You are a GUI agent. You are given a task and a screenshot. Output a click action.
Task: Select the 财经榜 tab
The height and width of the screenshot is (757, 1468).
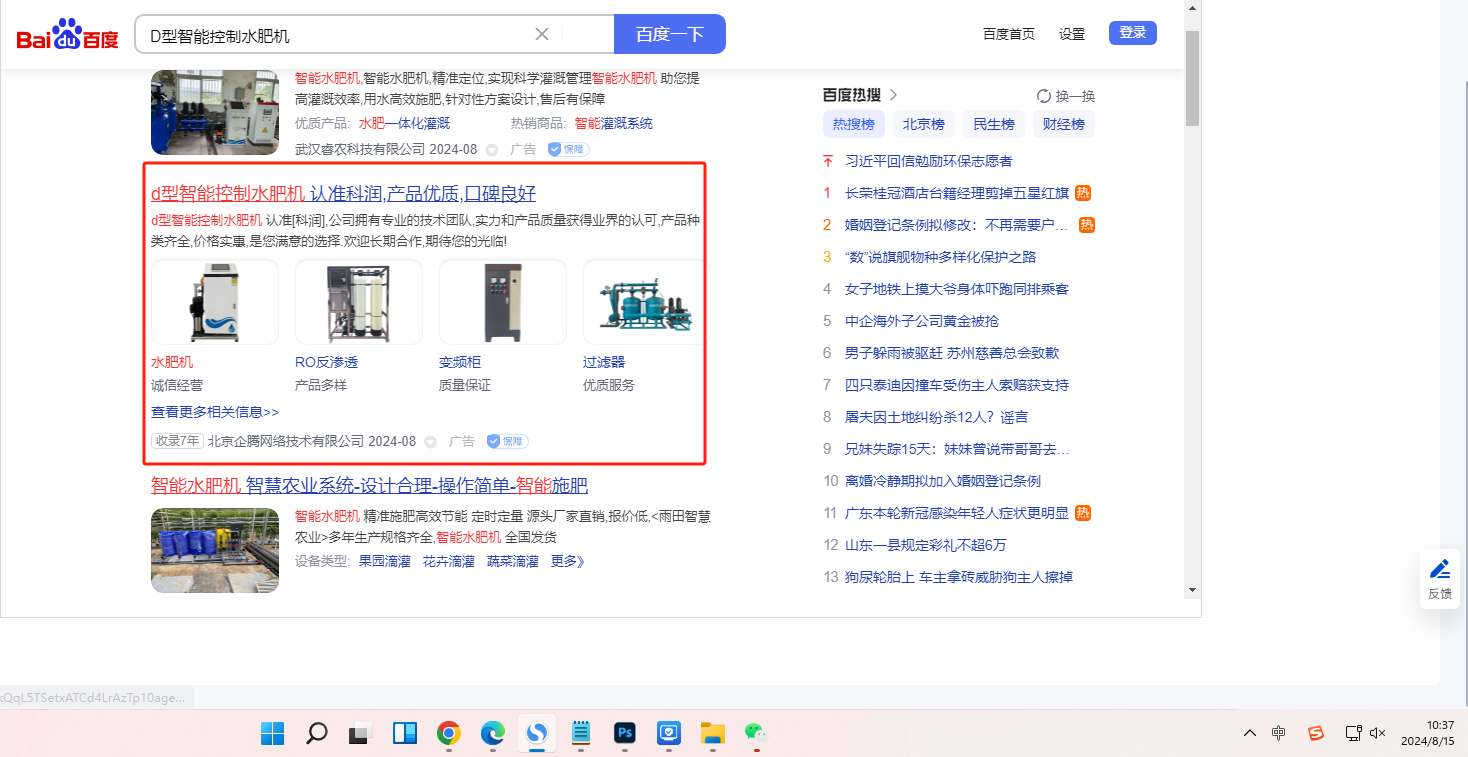click(x=1063, y=124)
